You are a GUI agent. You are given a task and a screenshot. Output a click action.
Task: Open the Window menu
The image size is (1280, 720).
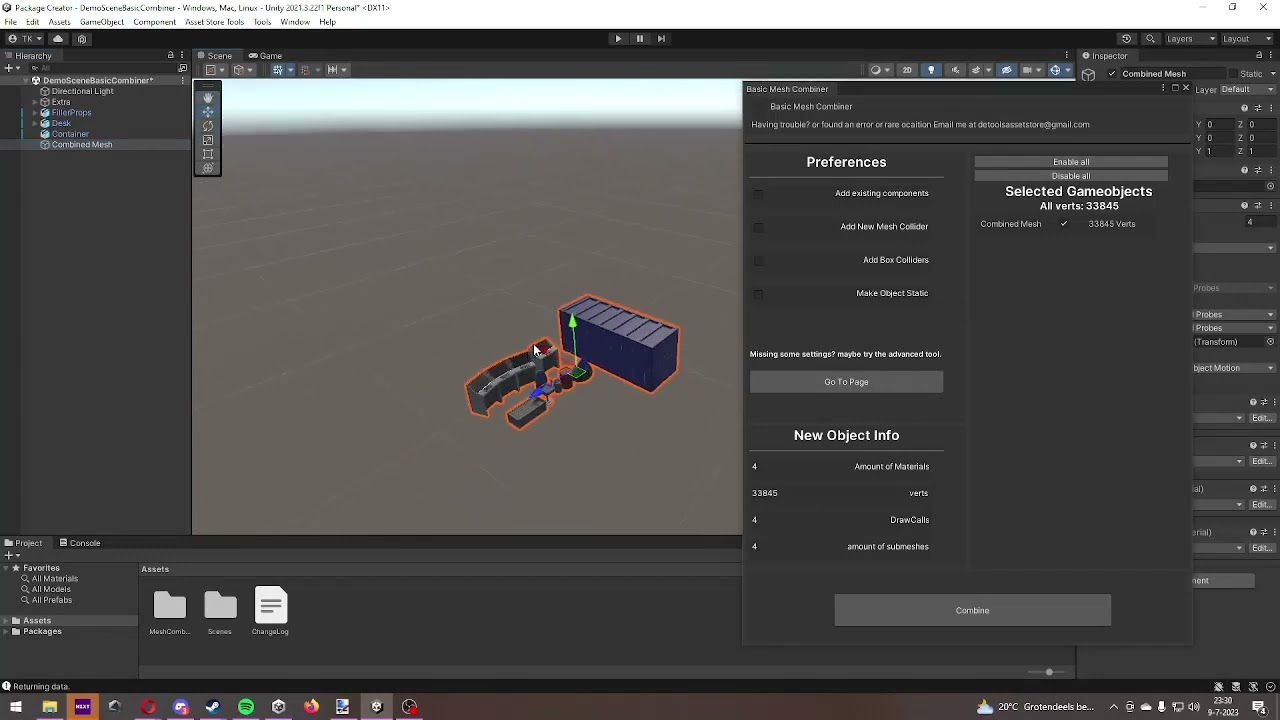[294, 22]
